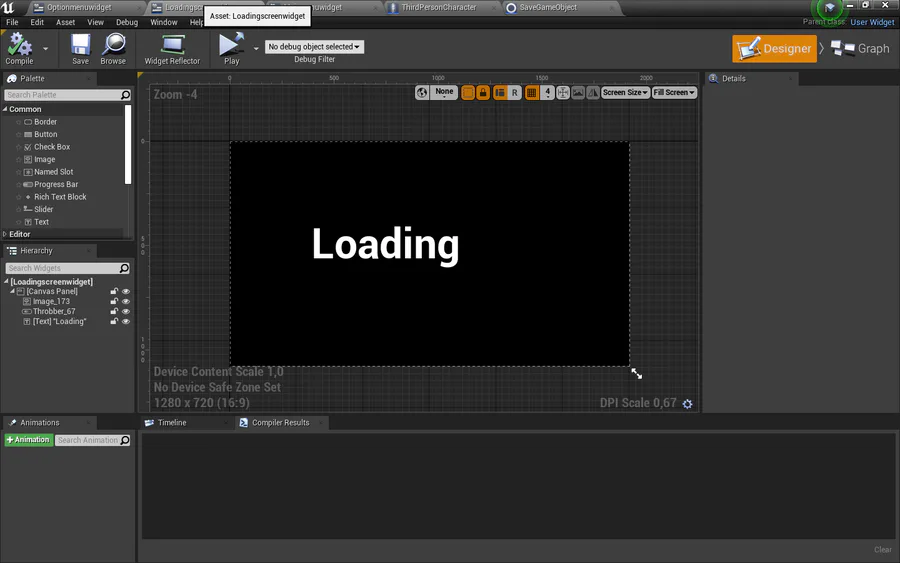Select Border in the palette
The height and width of the screenshot is (563, 900).
pyautogui.click(x=45, y=122)
